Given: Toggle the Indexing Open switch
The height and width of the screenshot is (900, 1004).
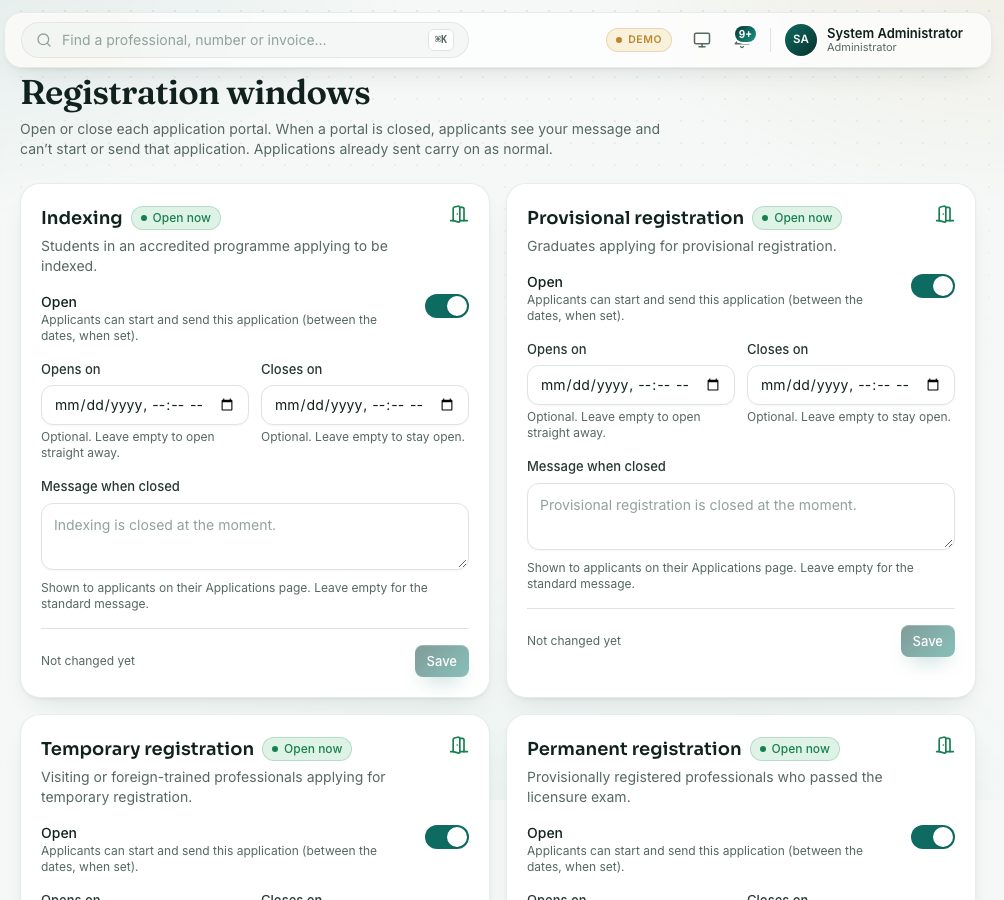Looking at the screenshot, I should point(447,306).
